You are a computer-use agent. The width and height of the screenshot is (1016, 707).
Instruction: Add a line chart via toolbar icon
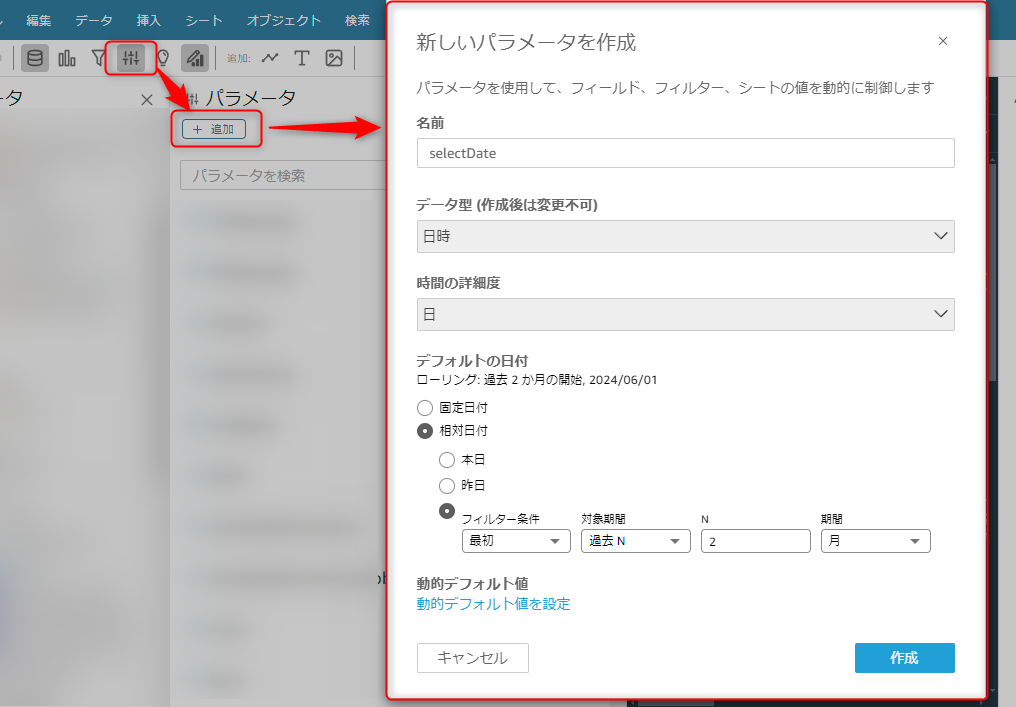(270, 58)
